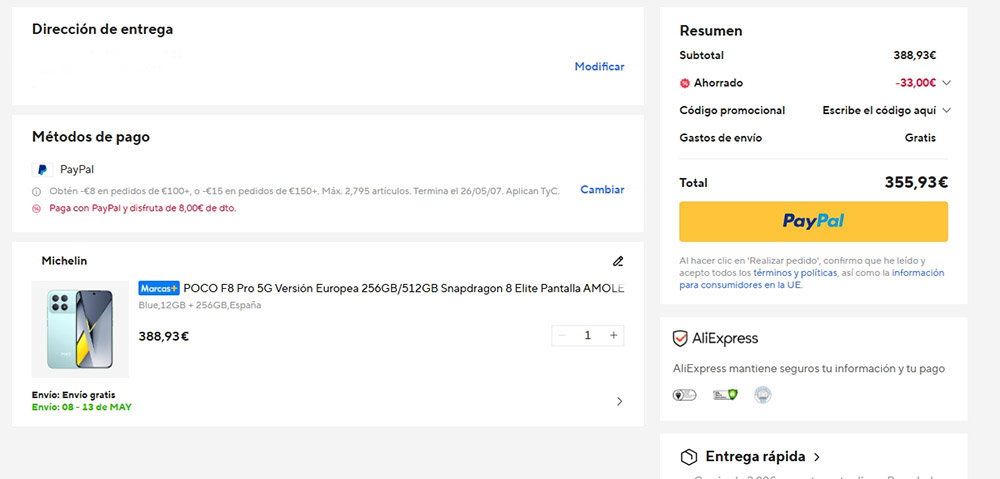Screen dimensions: 1000x479
Task: Open Entrega rápida details chevron
Action: coord(817,457)
